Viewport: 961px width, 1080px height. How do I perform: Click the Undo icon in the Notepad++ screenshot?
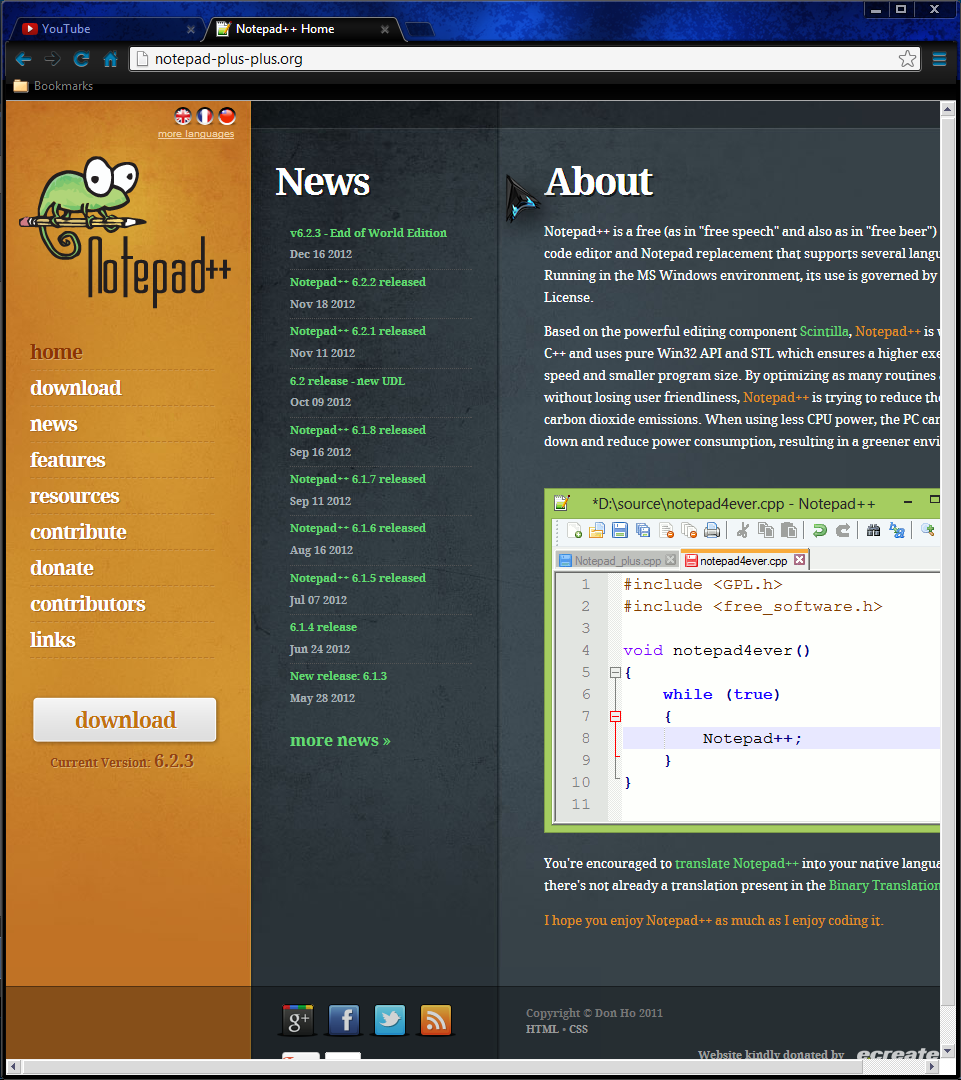(x=820, y=530)
